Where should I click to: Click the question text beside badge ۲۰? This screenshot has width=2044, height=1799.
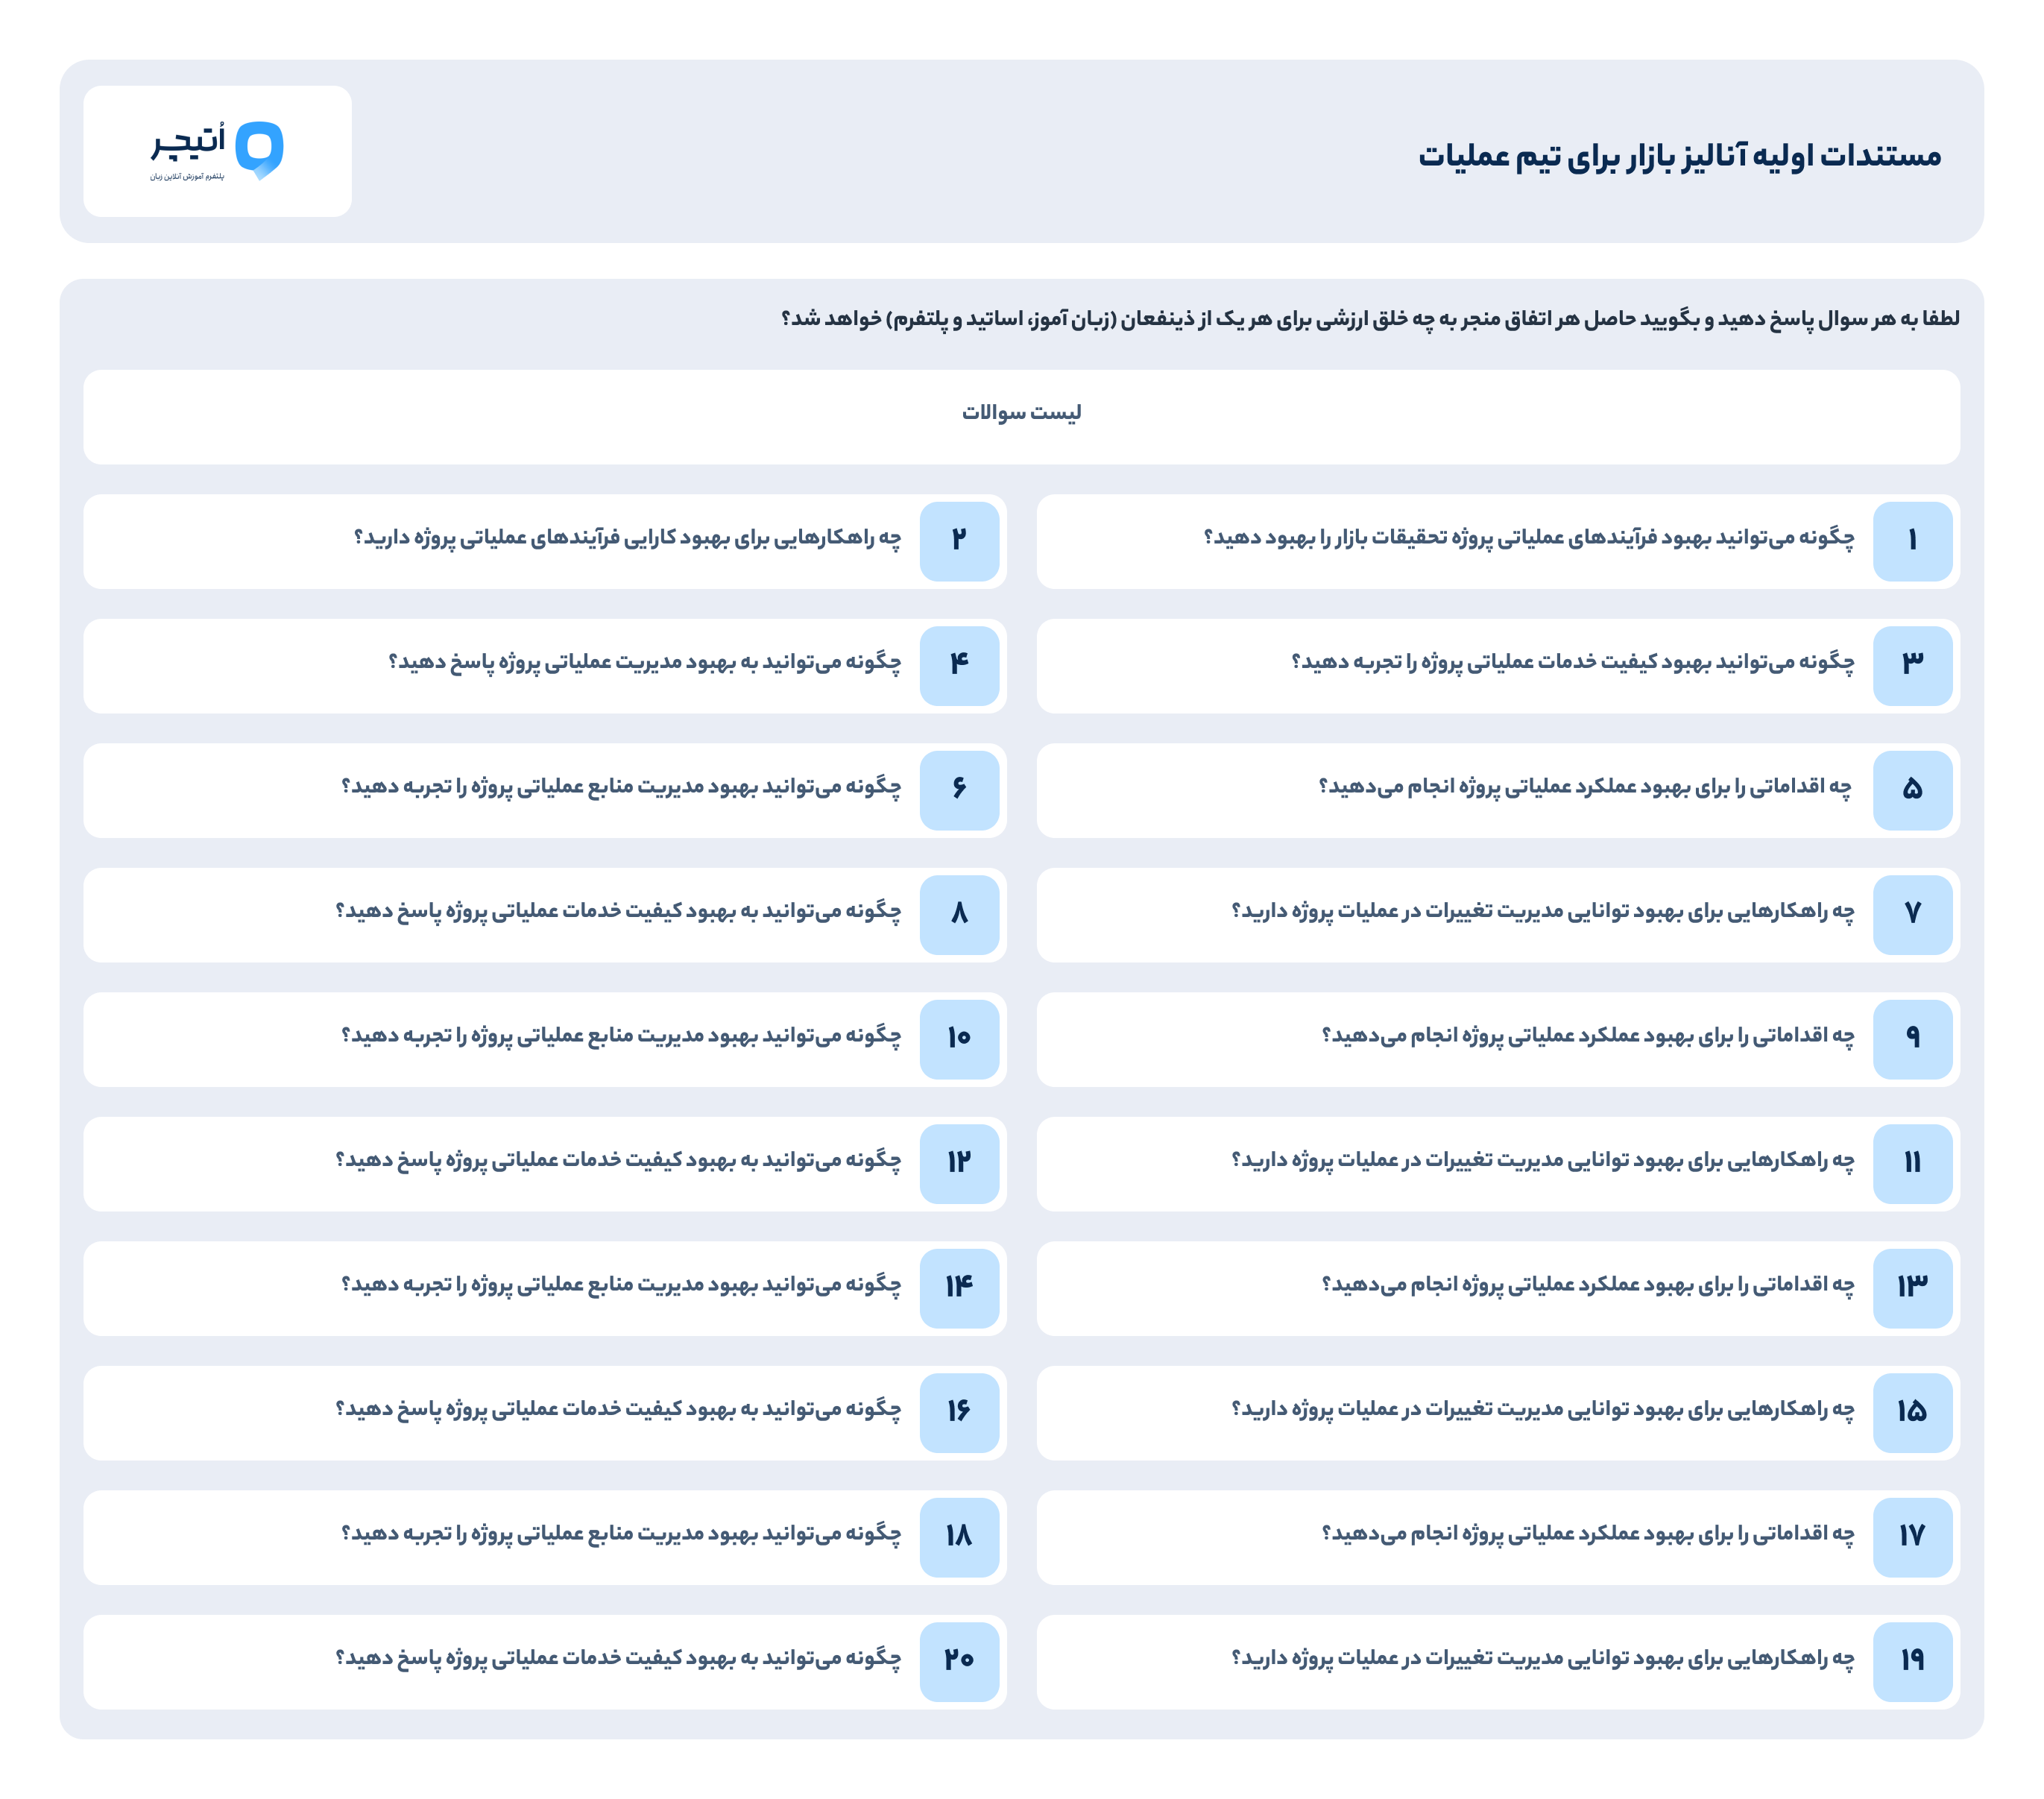618,1658
